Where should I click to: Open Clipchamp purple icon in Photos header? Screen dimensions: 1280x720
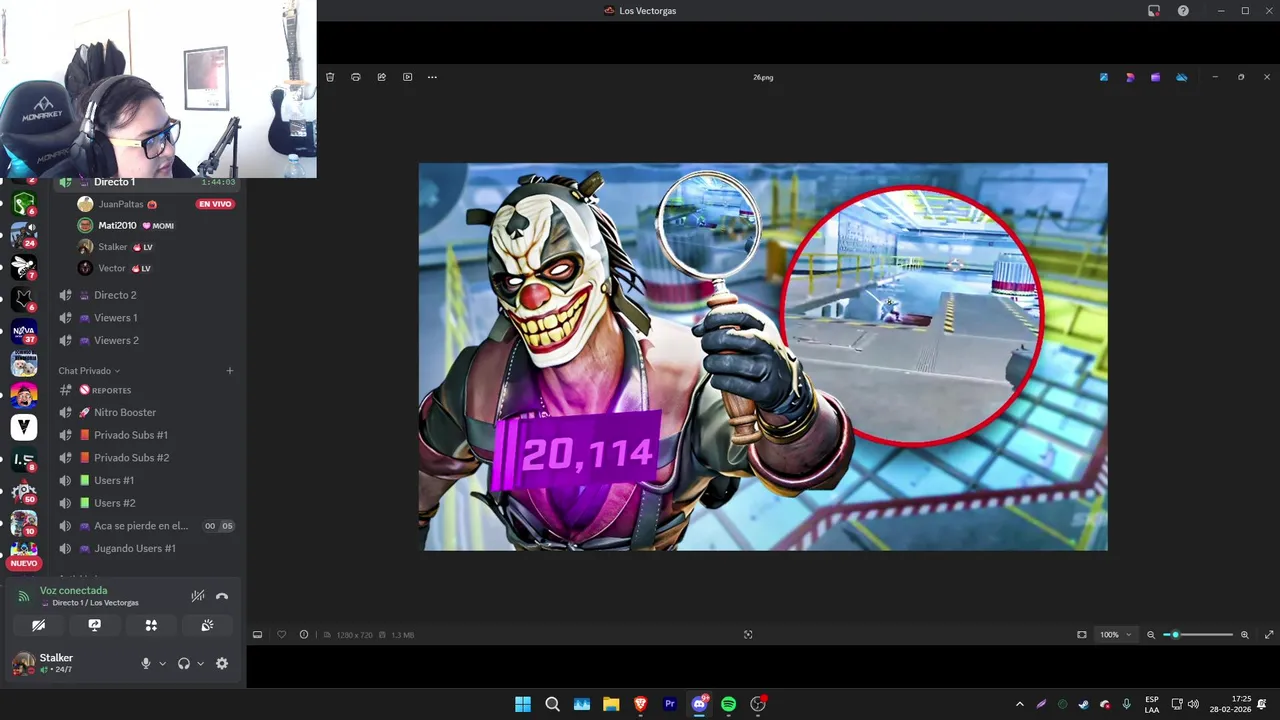[x=1155, y=77]
